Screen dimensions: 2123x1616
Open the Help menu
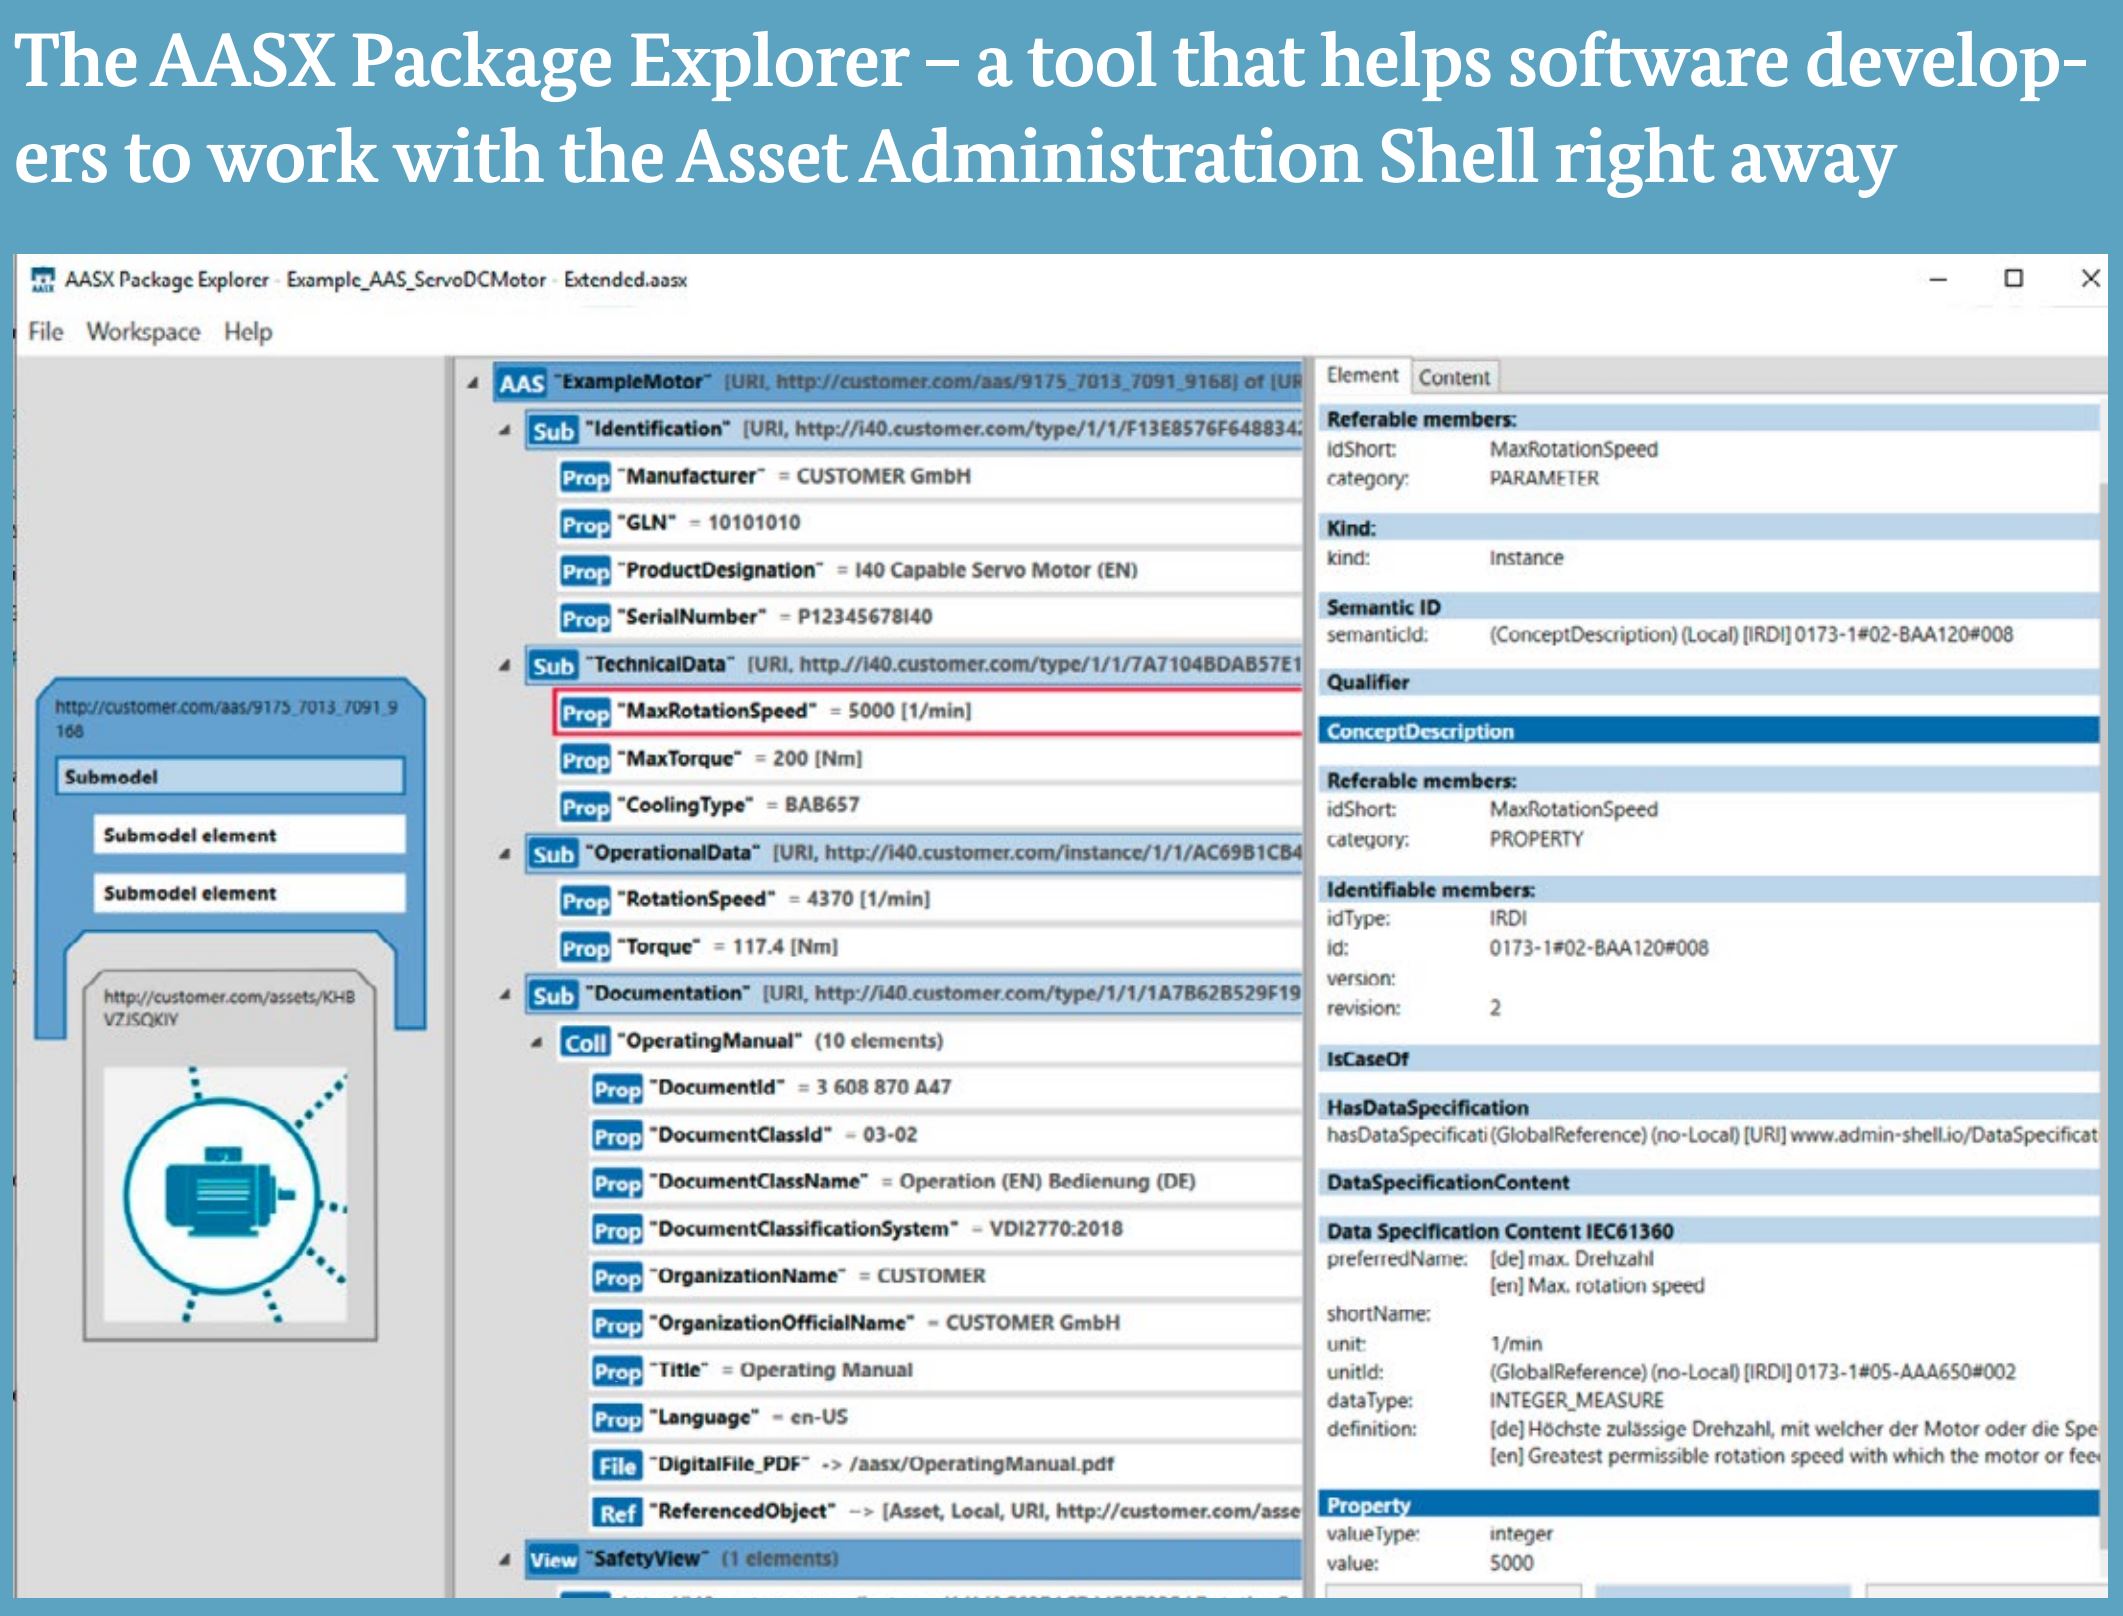[248, 332]
